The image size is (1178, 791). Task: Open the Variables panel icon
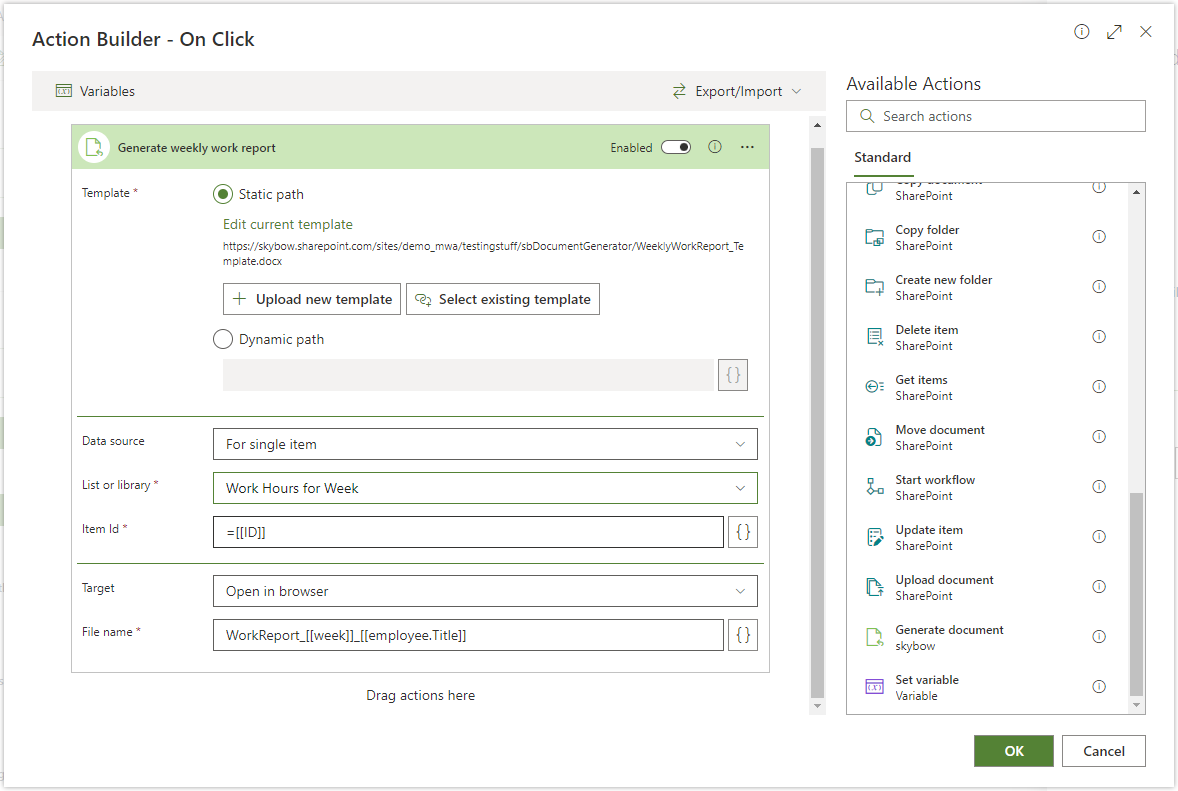(64, 91)
